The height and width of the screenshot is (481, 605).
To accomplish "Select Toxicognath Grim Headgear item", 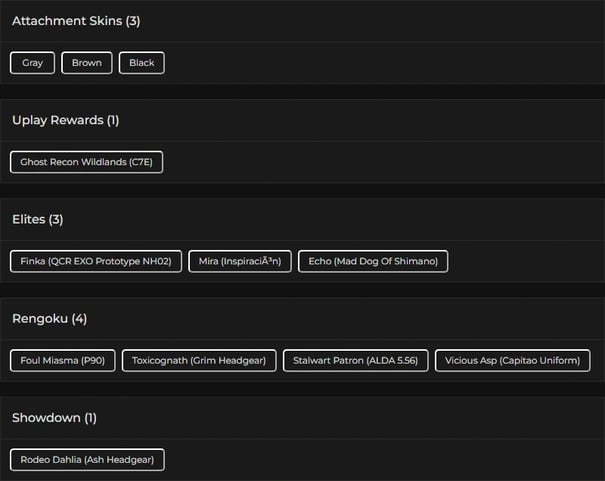I will tap(199, 361).
